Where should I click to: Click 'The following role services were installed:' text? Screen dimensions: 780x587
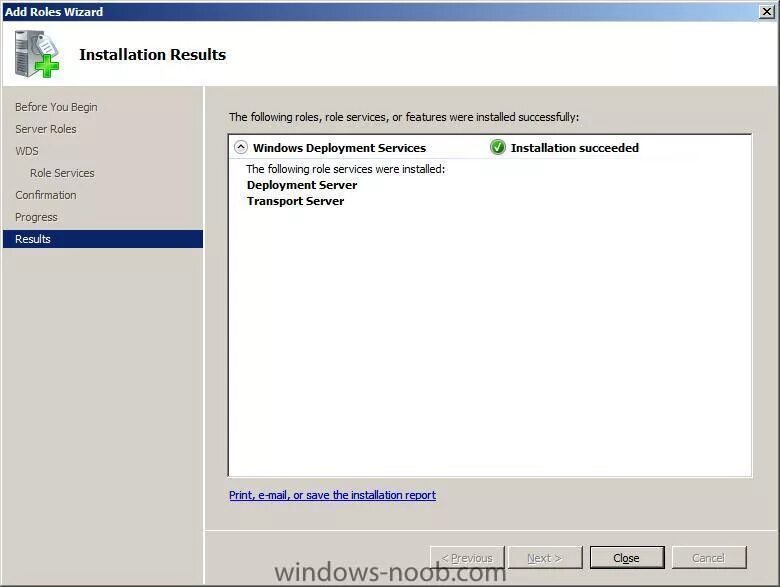click(345, 169)
